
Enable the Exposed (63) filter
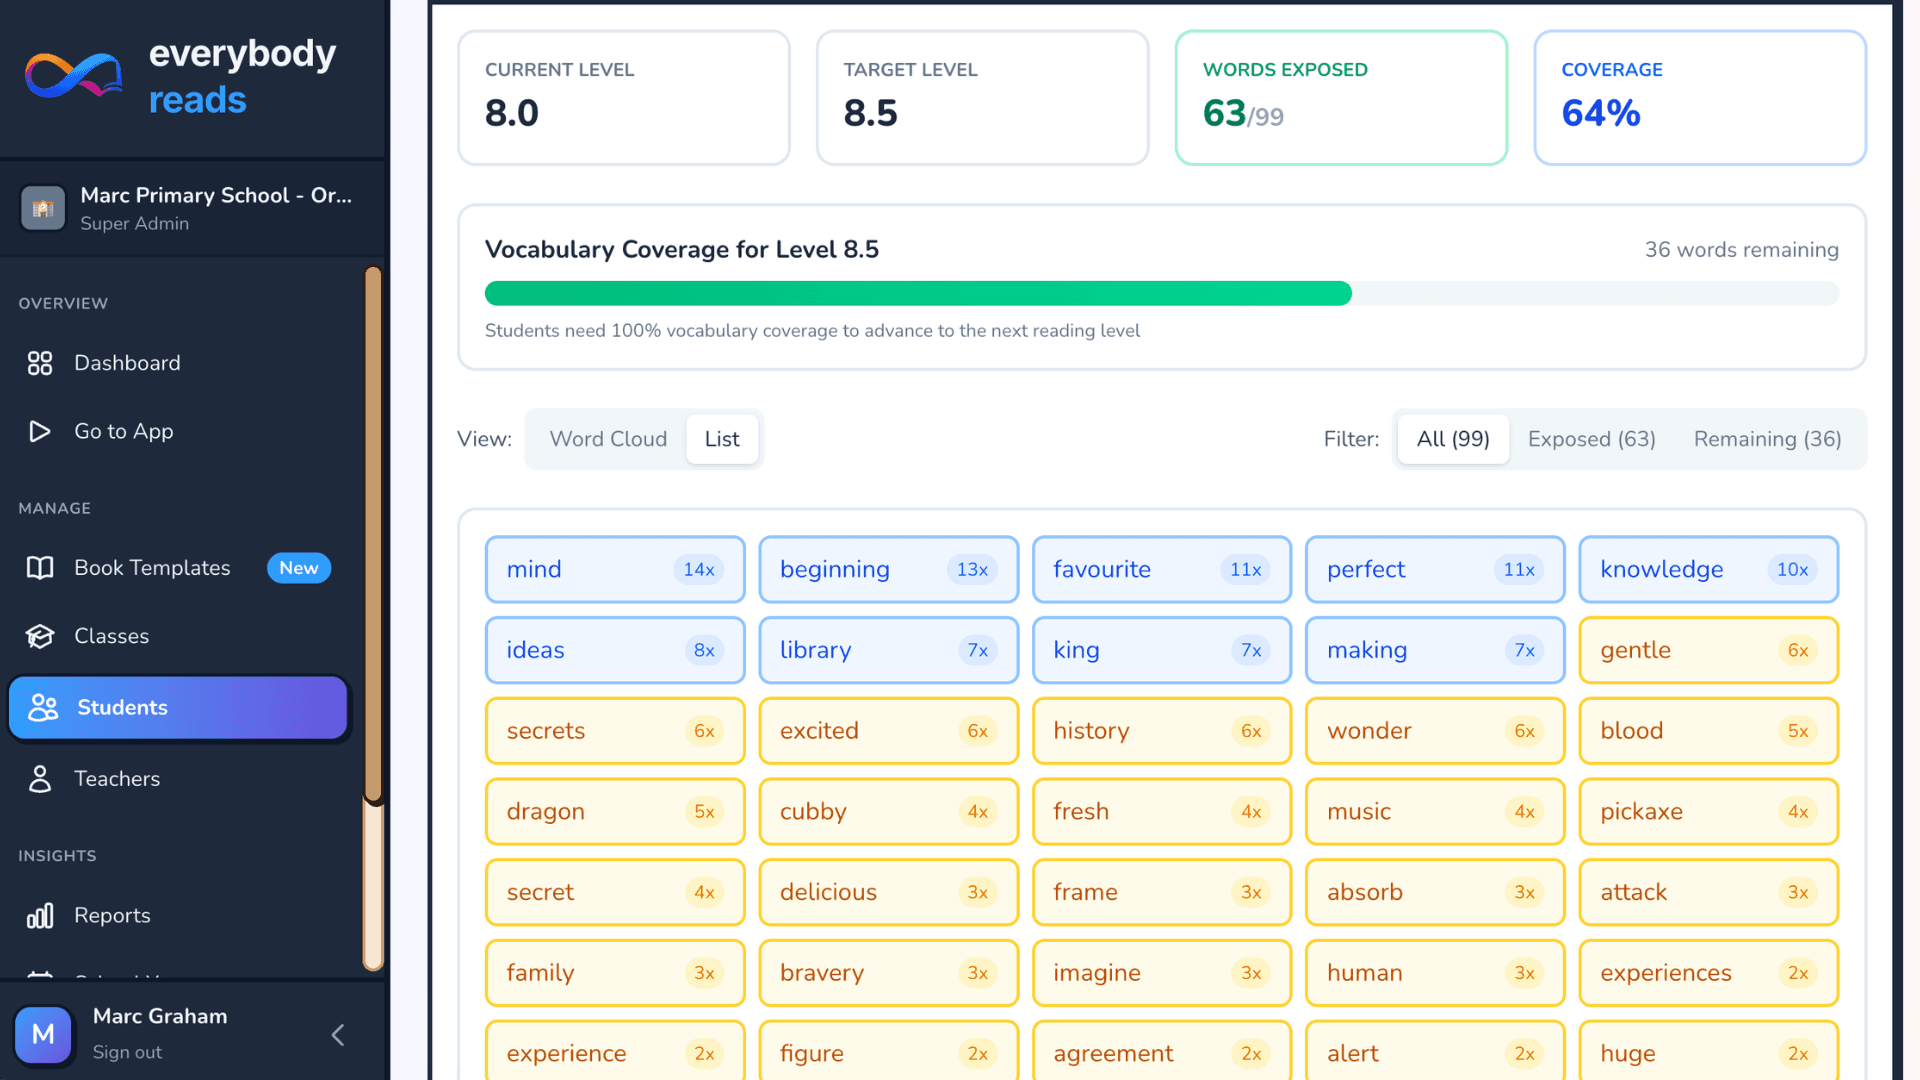[1591, 438]
